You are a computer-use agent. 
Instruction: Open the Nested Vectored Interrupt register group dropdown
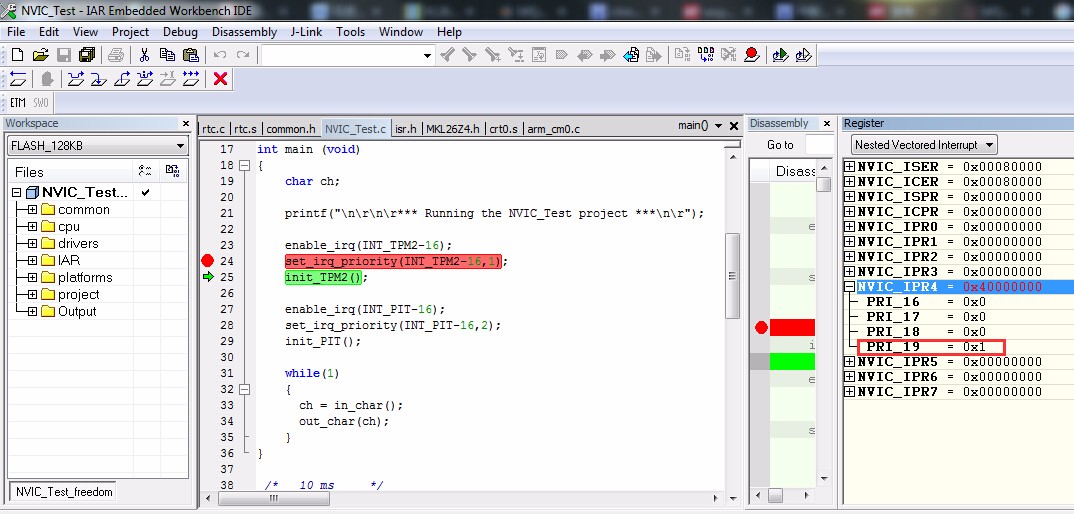point(988,145)
